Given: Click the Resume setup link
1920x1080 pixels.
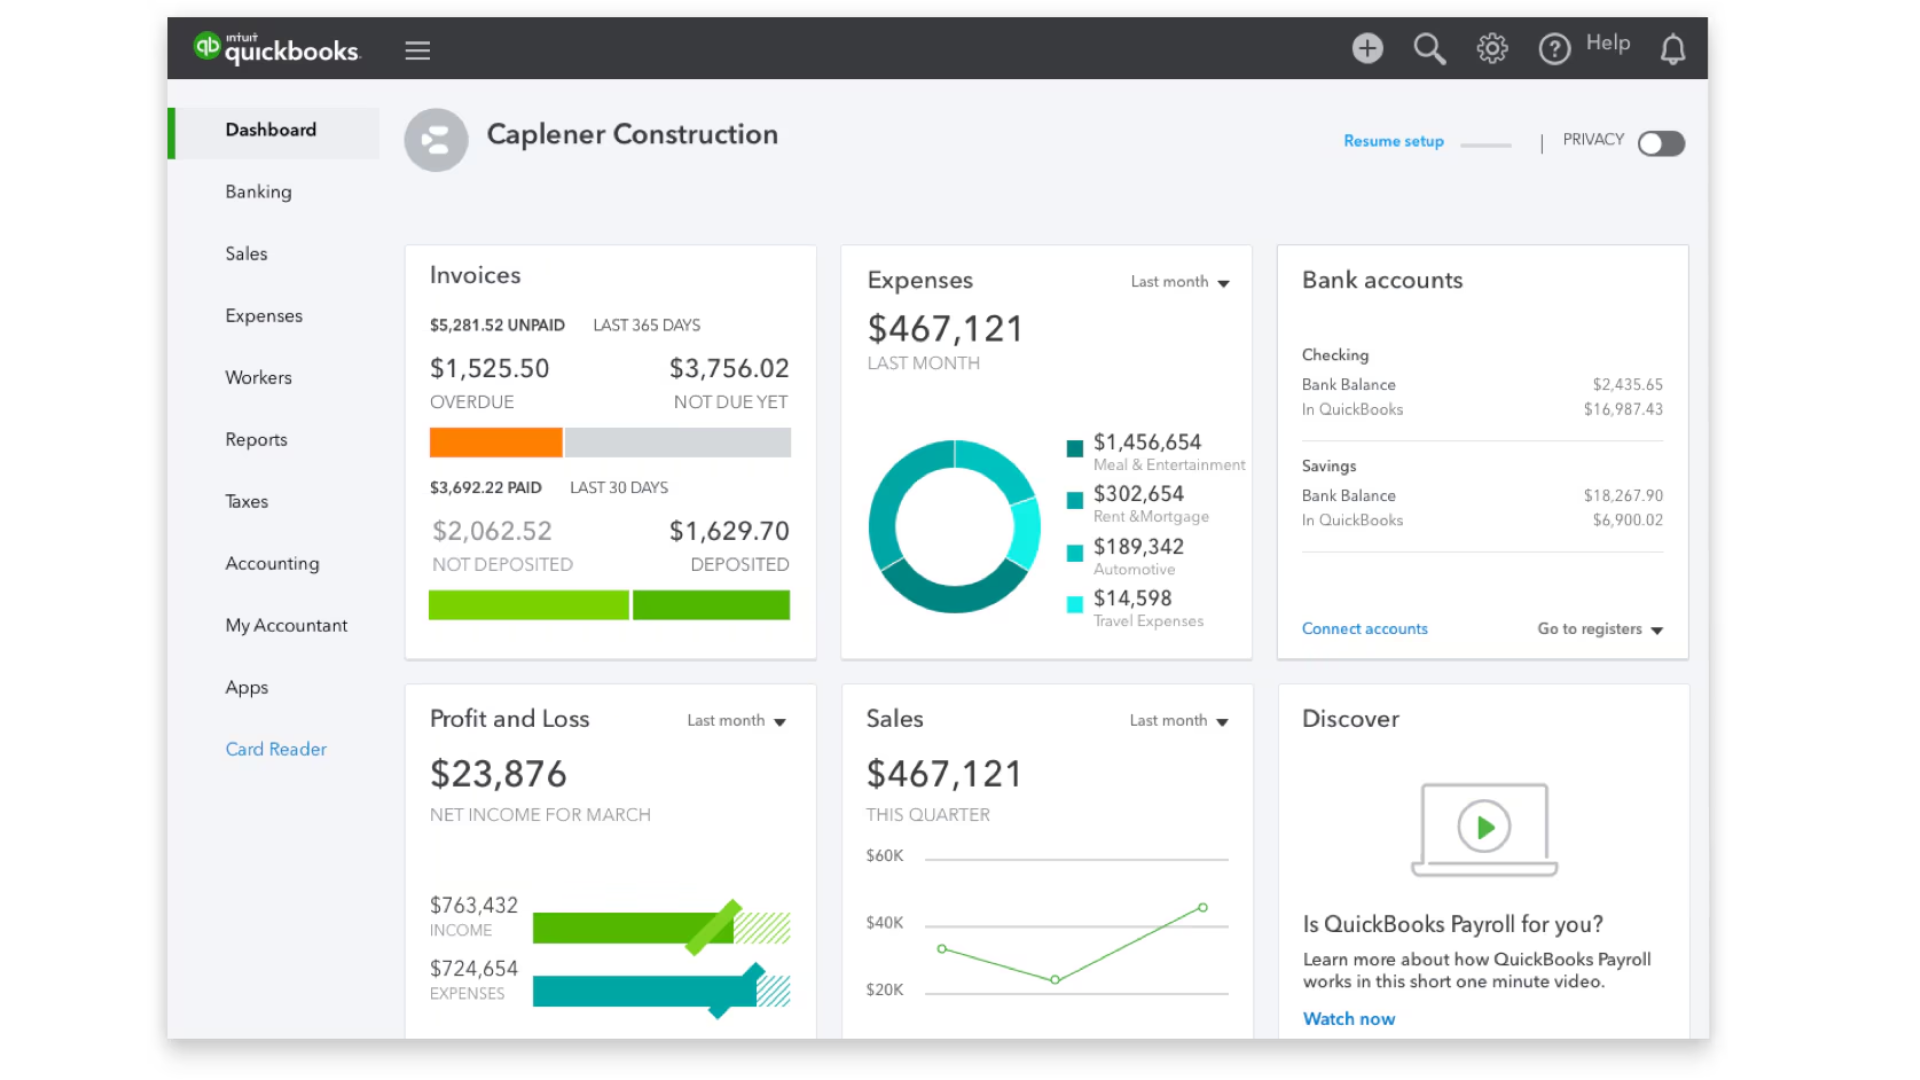Looking at the screenshot, I should [1393, 141].
